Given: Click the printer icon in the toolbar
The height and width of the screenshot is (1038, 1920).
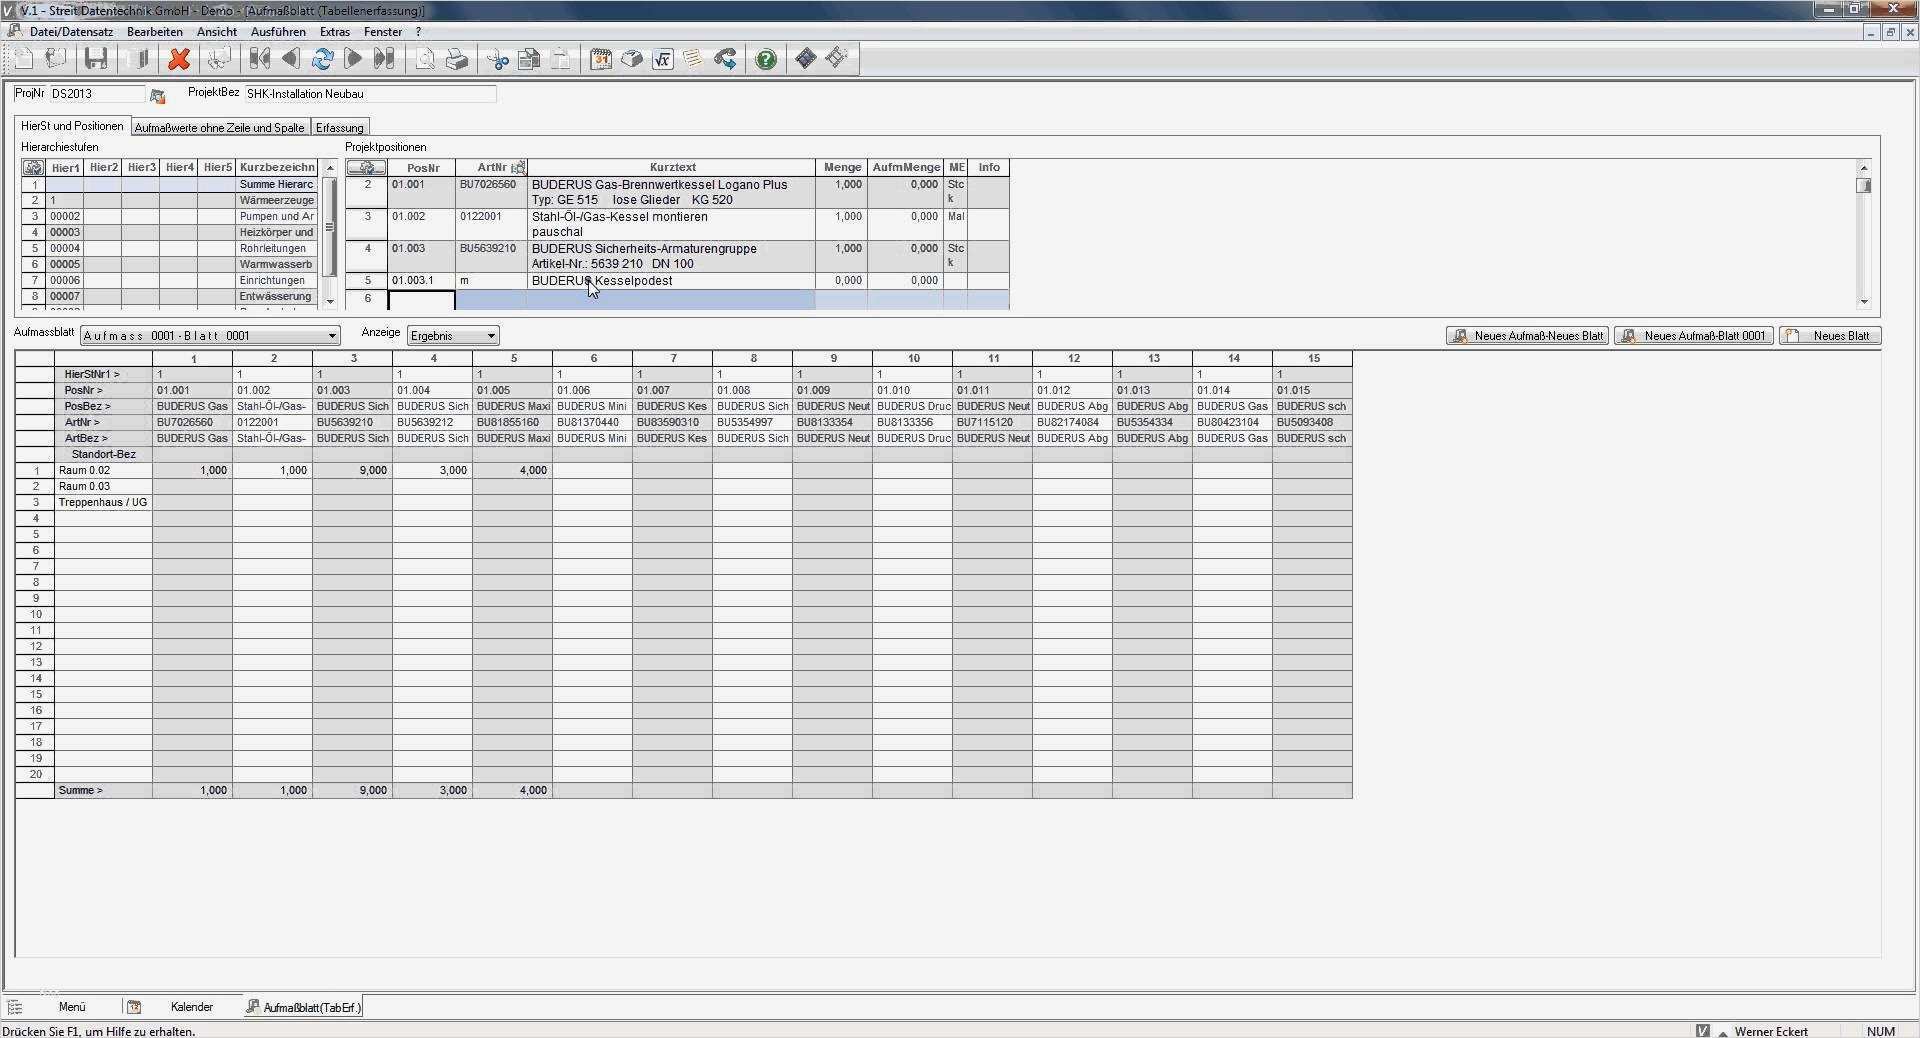Looking at the screenshot, I should click(457, 59).
